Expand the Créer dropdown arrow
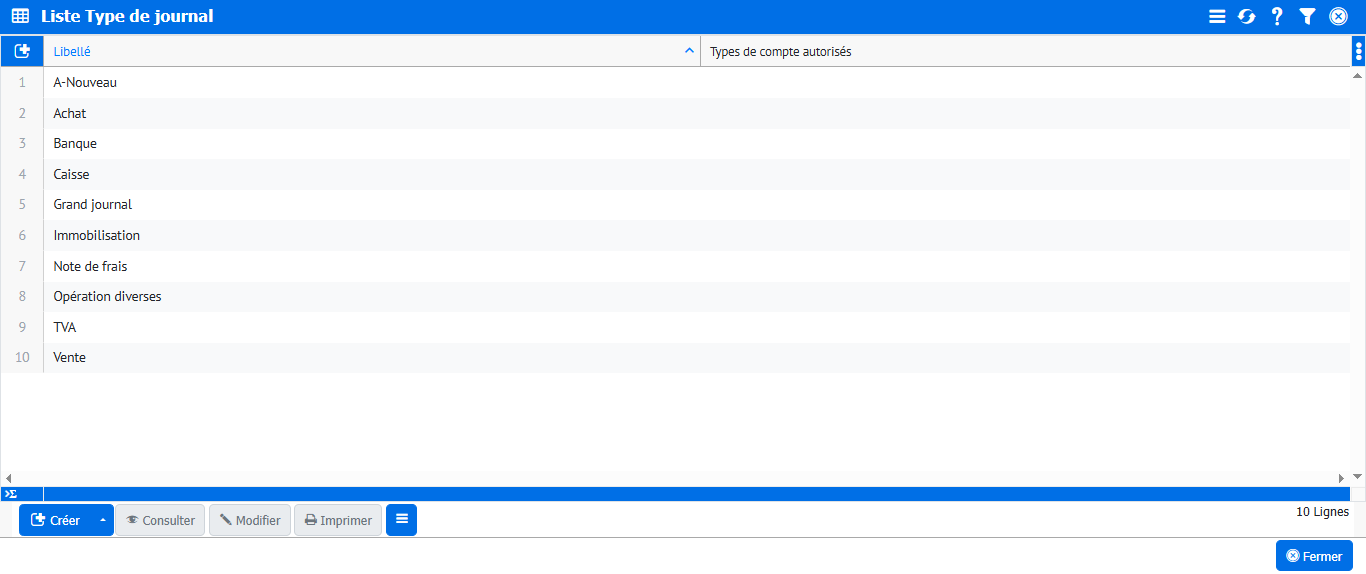 point(102,520)
